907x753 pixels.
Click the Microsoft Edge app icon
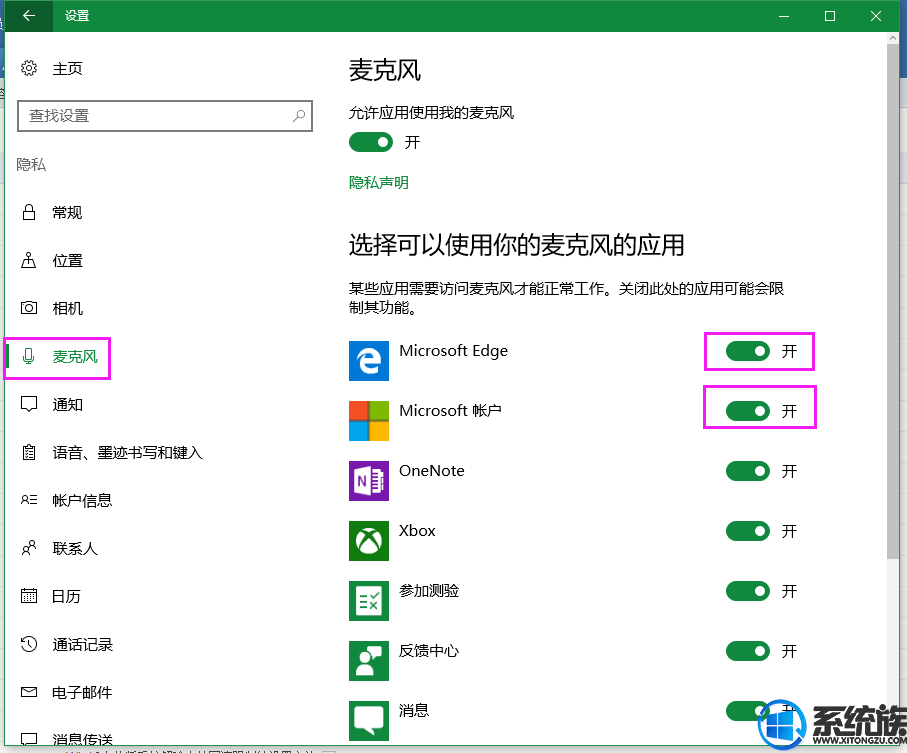pyautogui.click(x=369, y=361)
